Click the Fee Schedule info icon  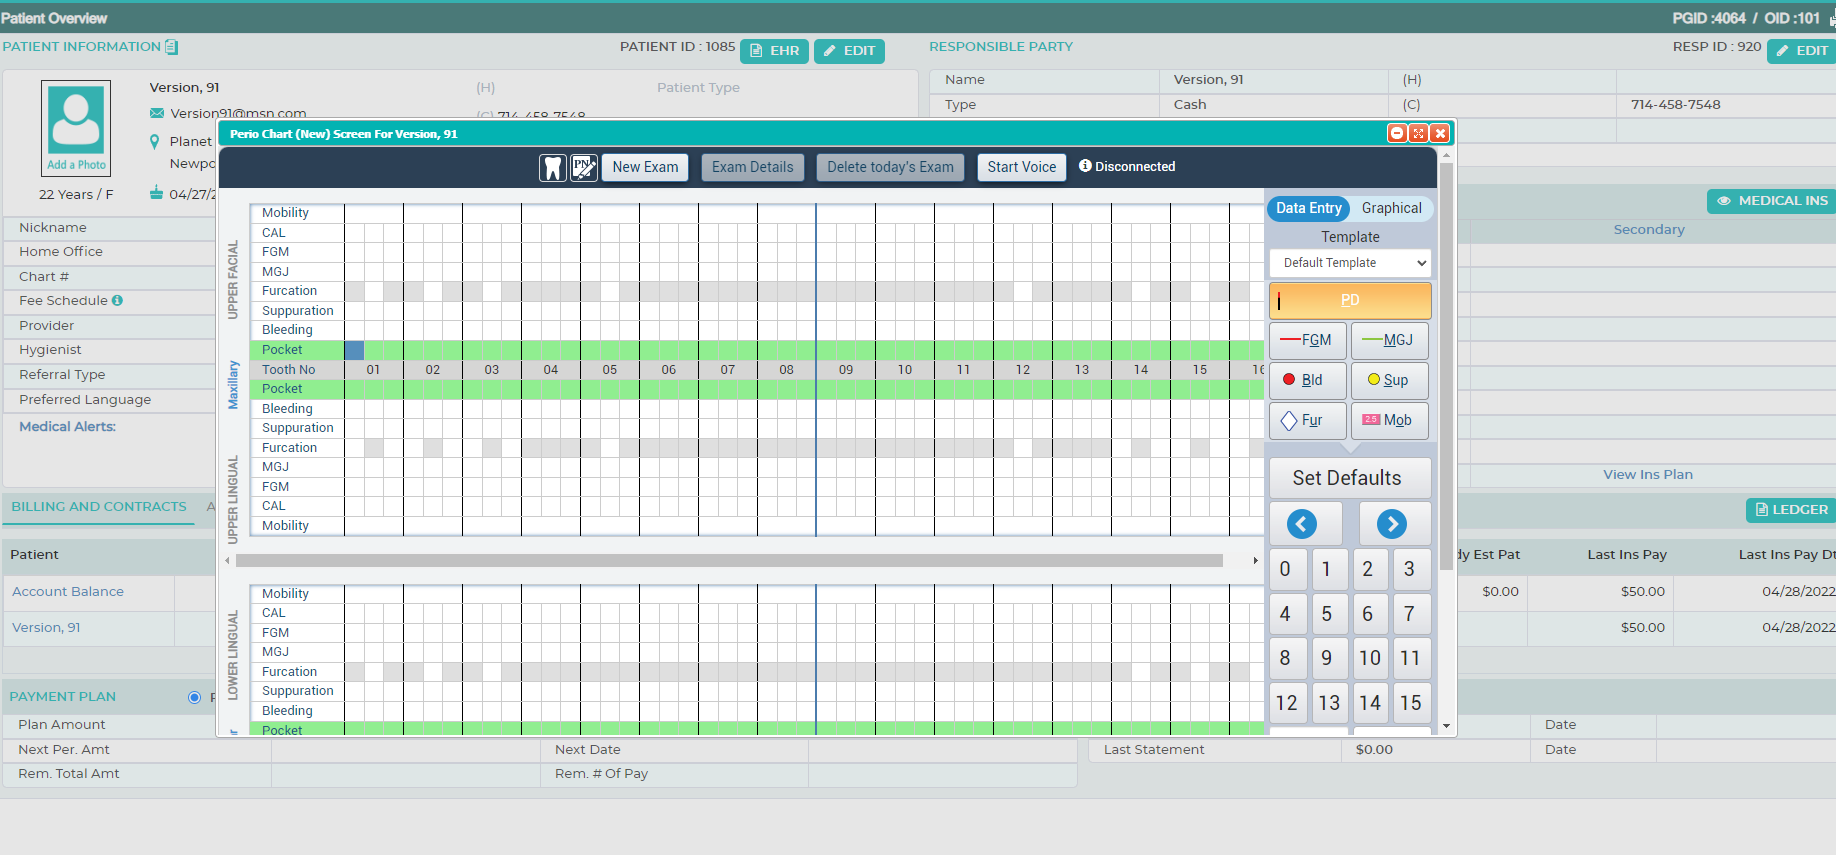tap(117, 300)
